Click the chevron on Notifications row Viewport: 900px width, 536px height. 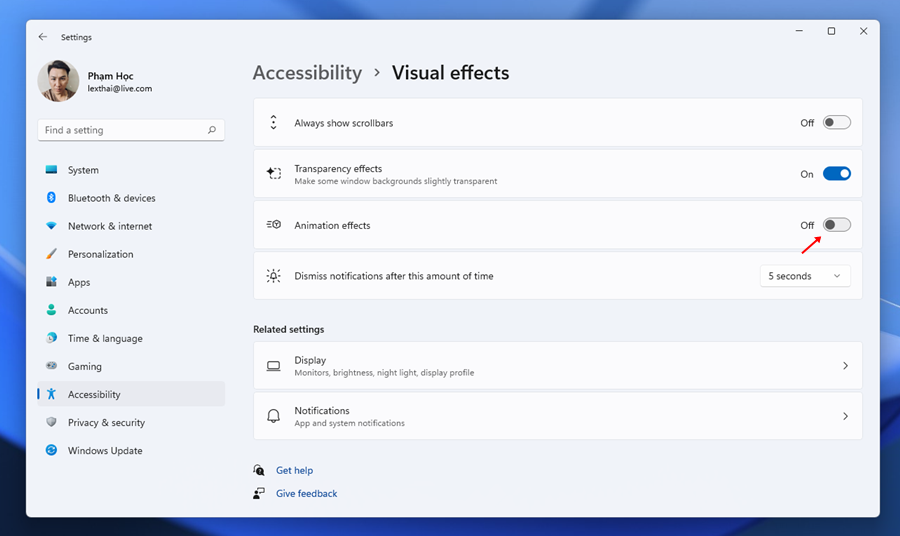click(x=845, y=416)
